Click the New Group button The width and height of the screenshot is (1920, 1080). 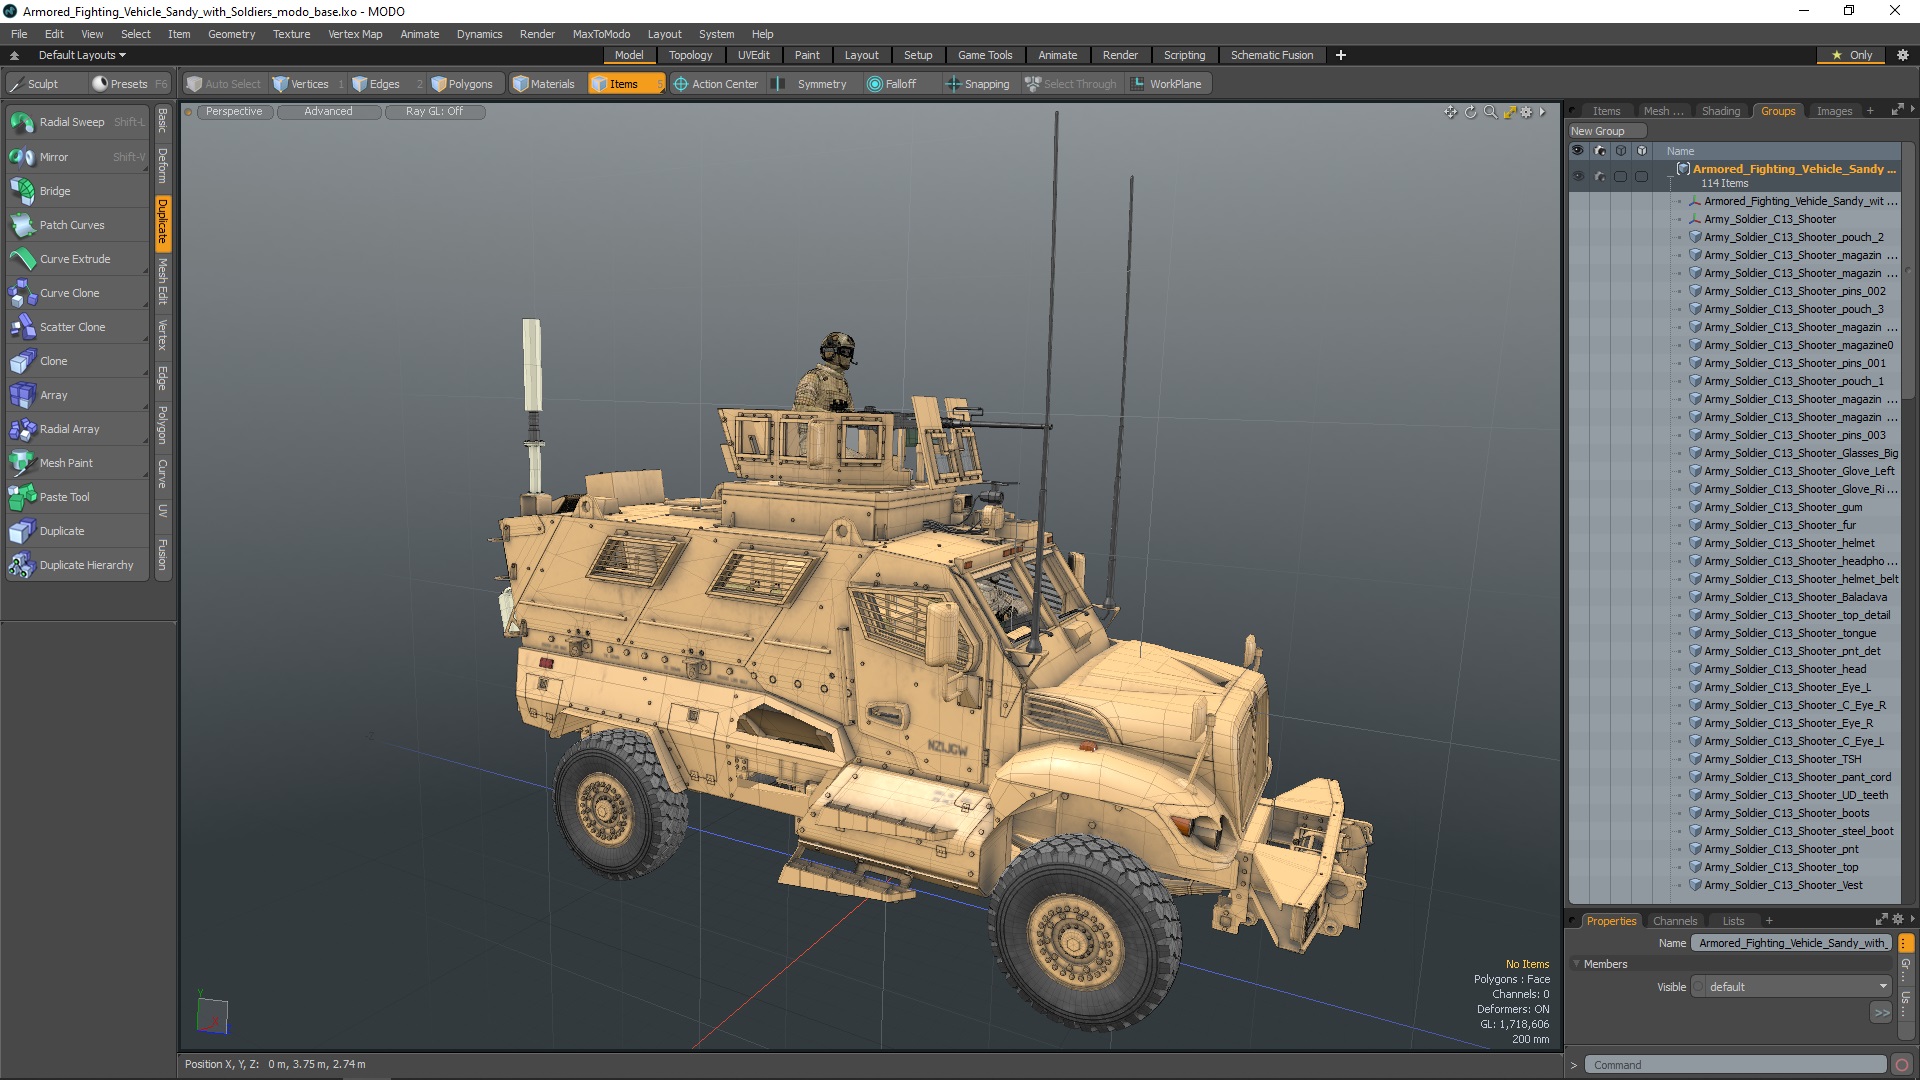point(1605,131)
